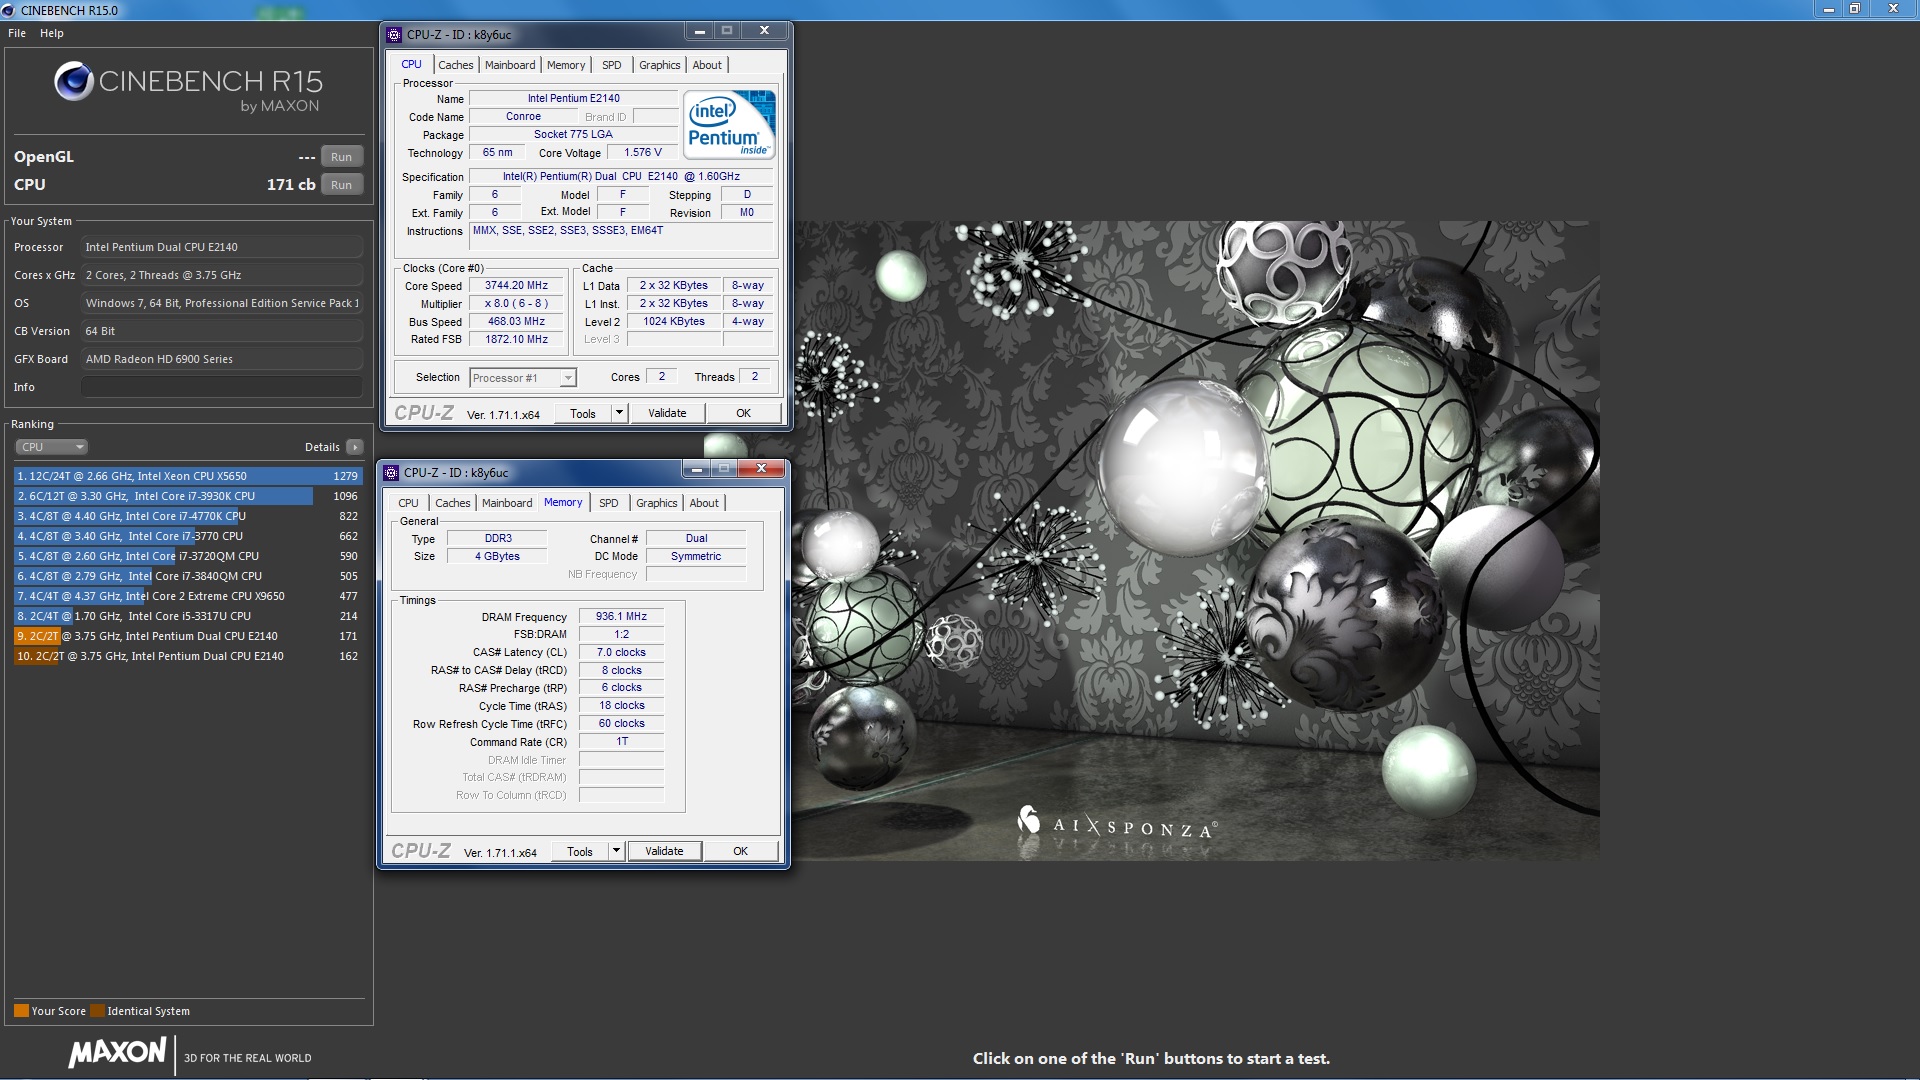This screenshot has height=1080, width=1920.
Task: Open Processor #1 selection dropdown
Action: click(523, 378)
